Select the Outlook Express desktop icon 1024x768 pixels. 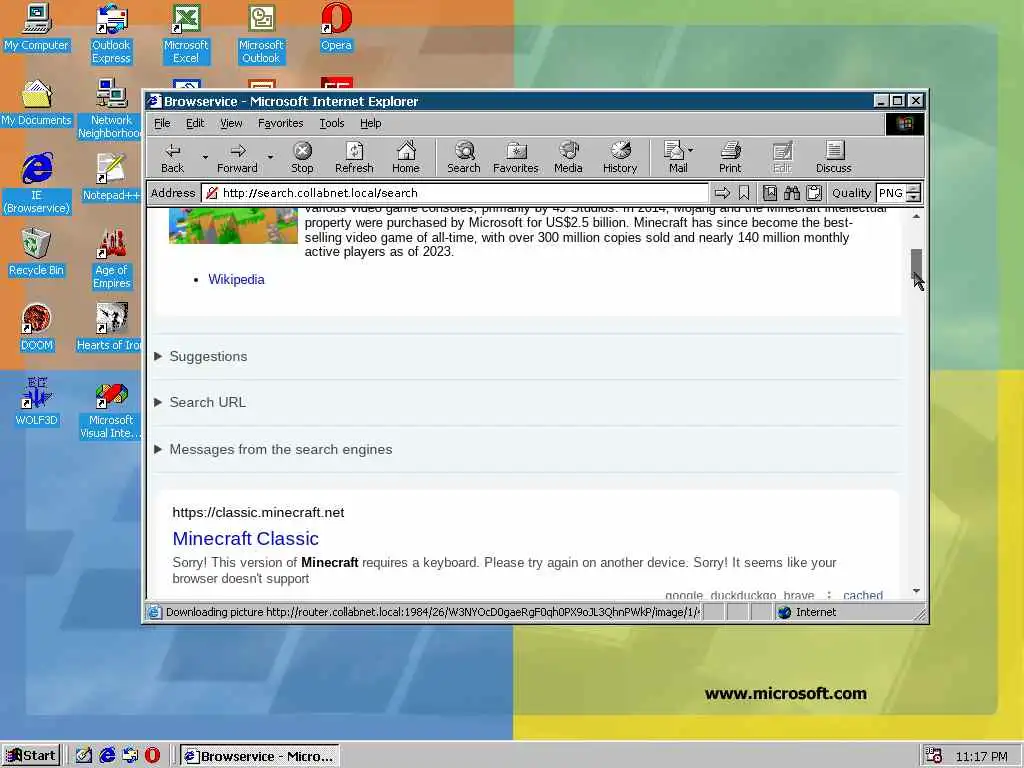(x=111, y=34)
